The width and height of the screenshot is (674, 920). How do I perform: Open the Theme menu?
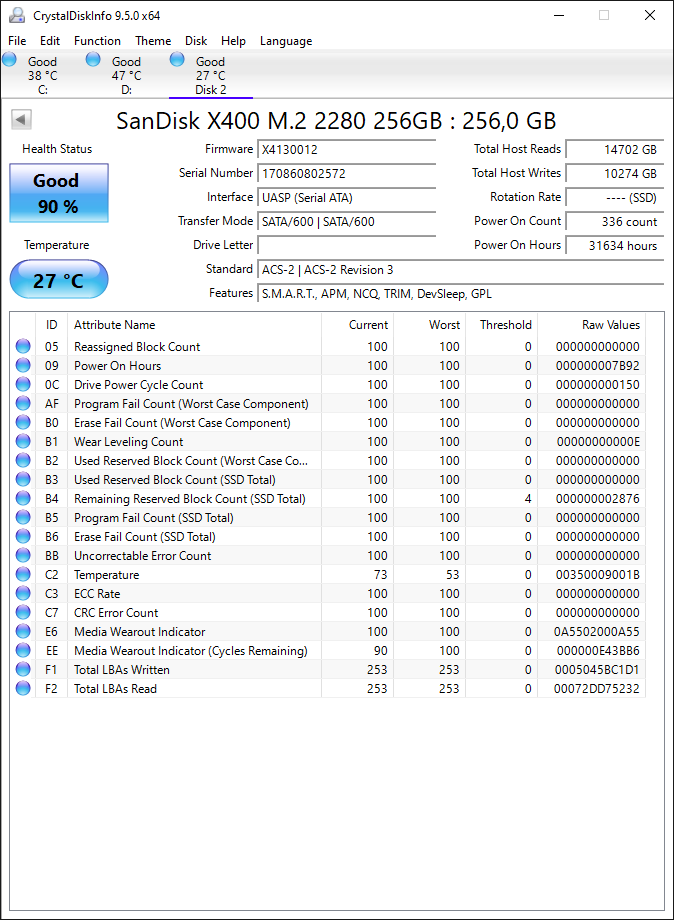(153, 40)
